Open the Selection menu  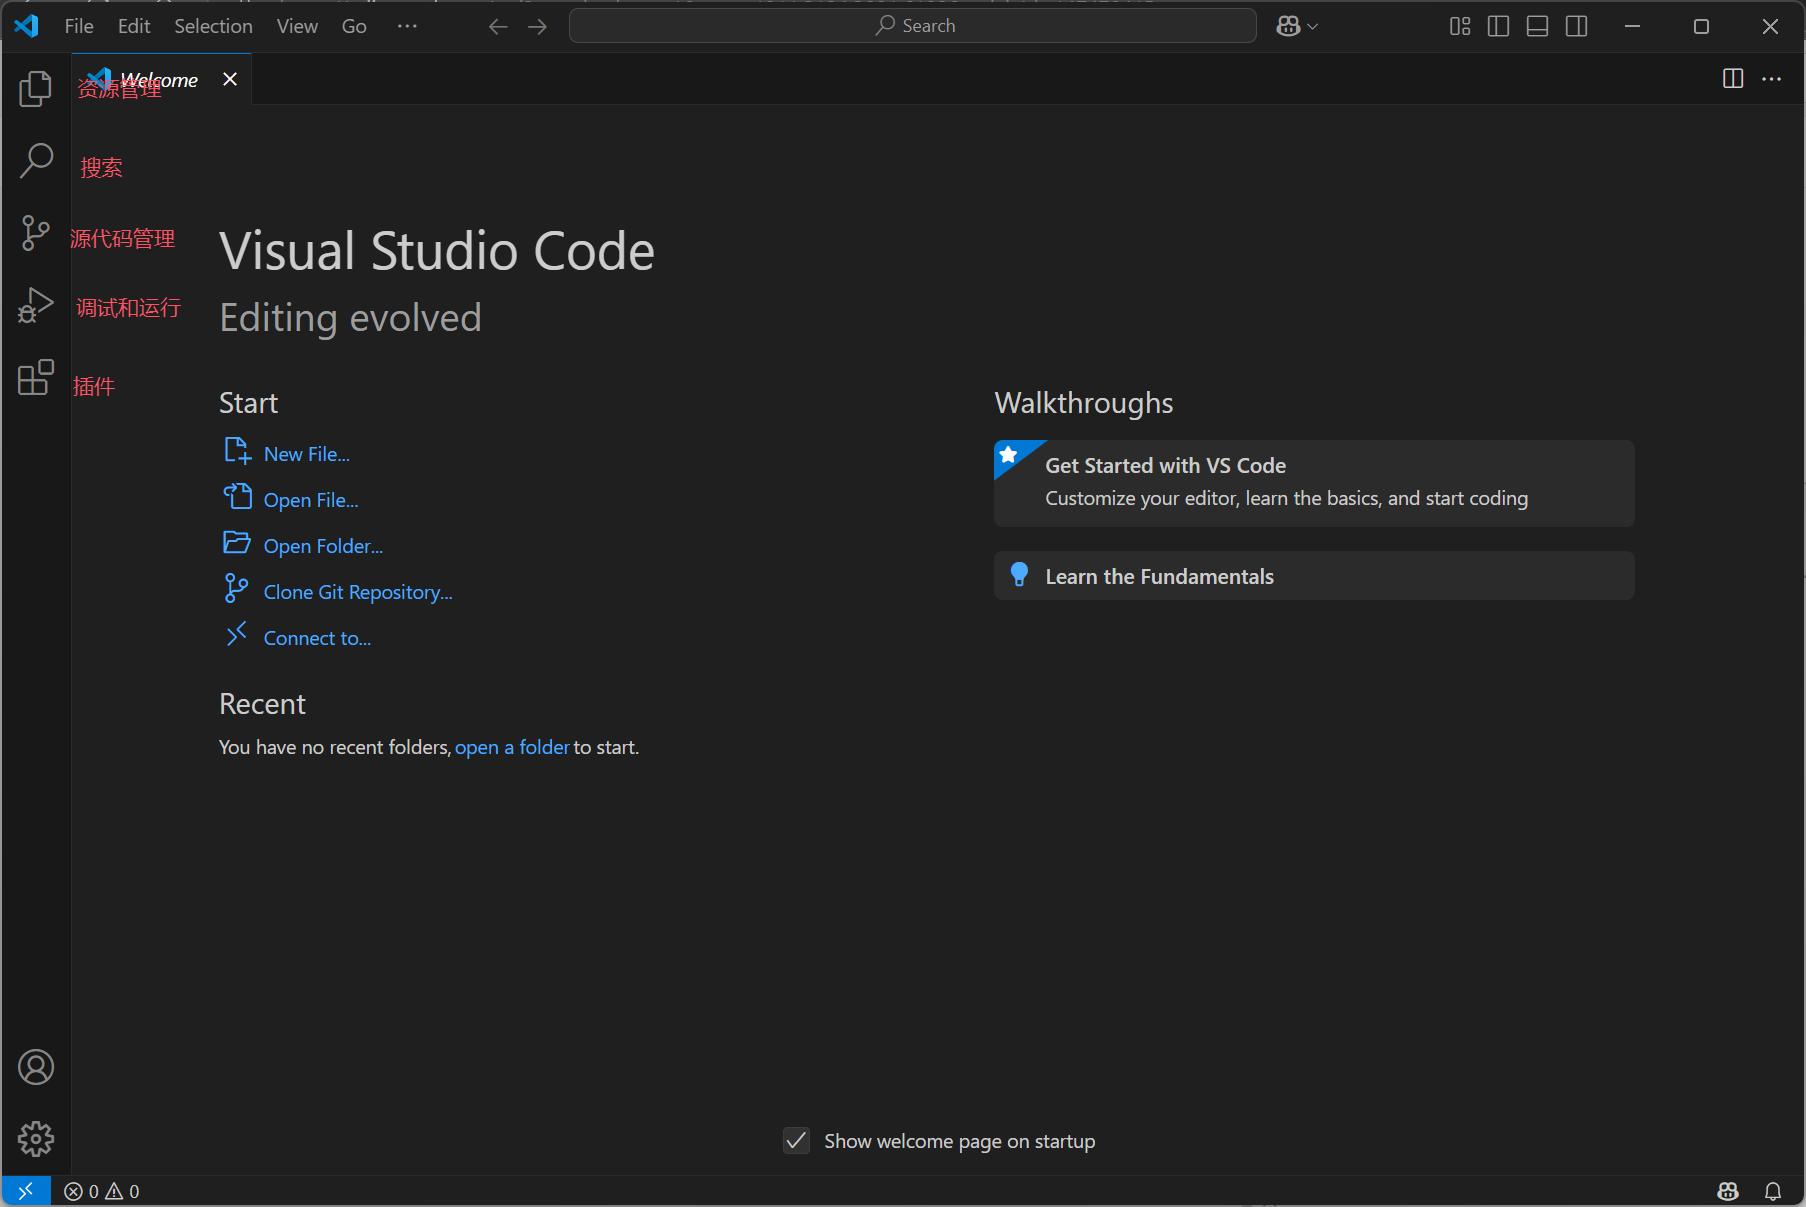tap(213, 26)
